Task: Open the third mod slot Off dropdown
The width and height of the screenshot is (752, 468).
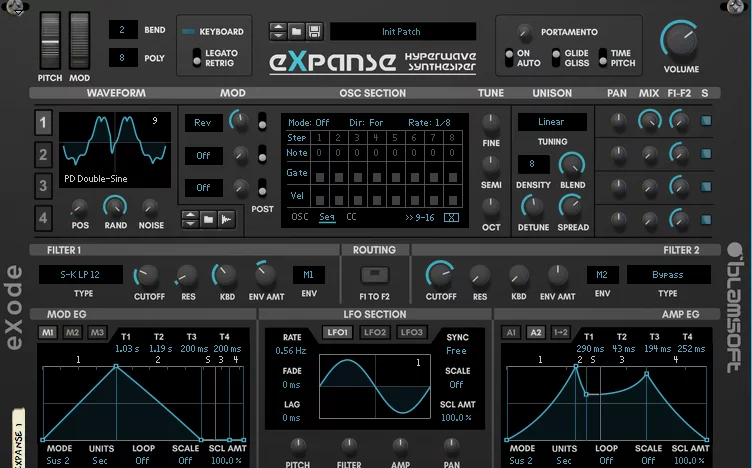Action: (203, 187)
